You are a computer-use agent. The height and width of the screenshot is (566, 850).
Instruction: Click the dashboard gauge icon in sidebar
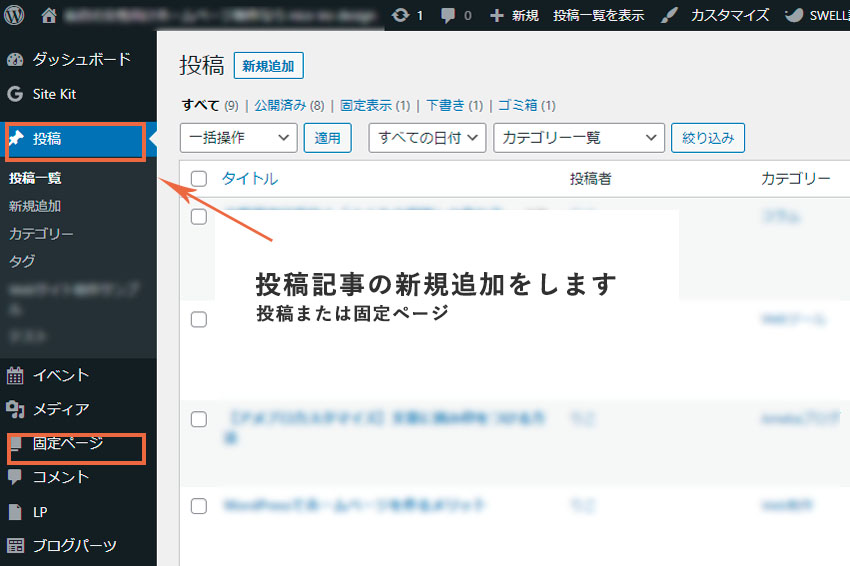tap(15, 60)
